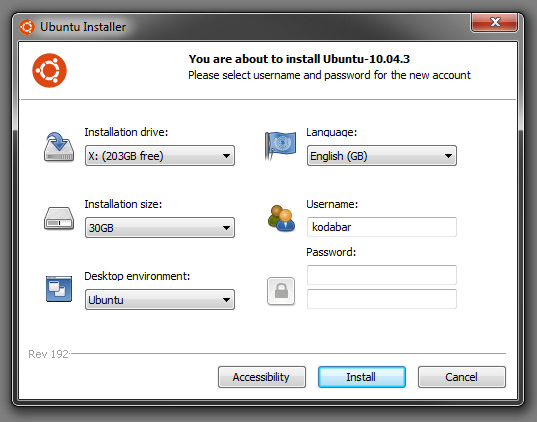Open the Accessibility options

click(262, 377)
